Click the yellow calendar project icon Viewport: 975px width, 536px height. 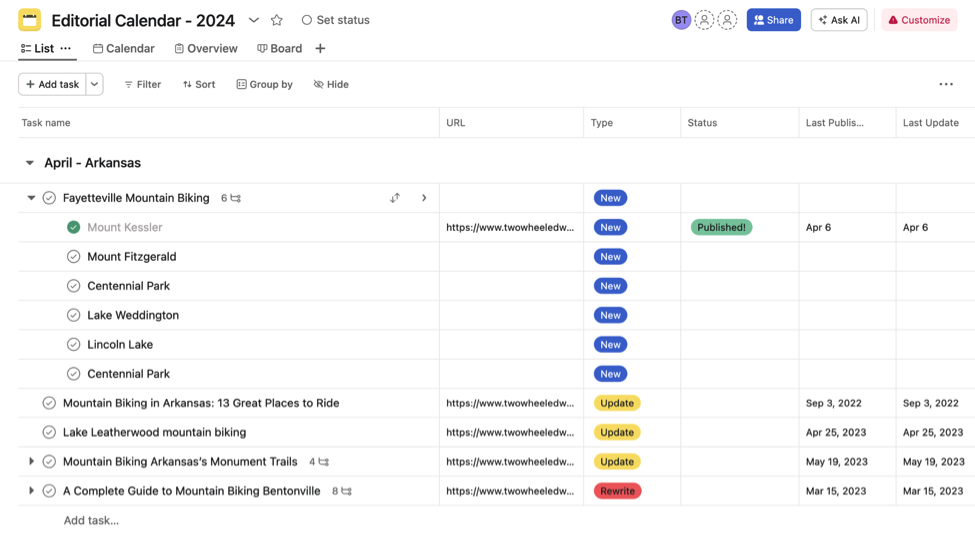(x=30, y=20)
